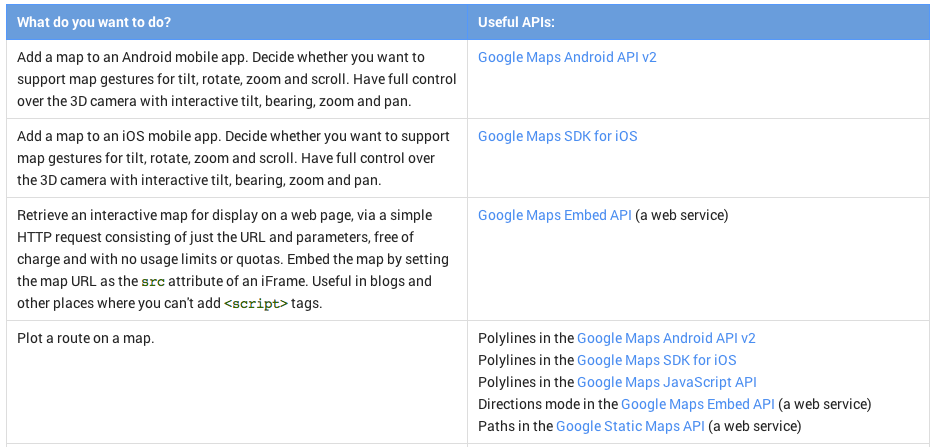Open Google Maps Embed API link in iFrame row

point(555,215)
